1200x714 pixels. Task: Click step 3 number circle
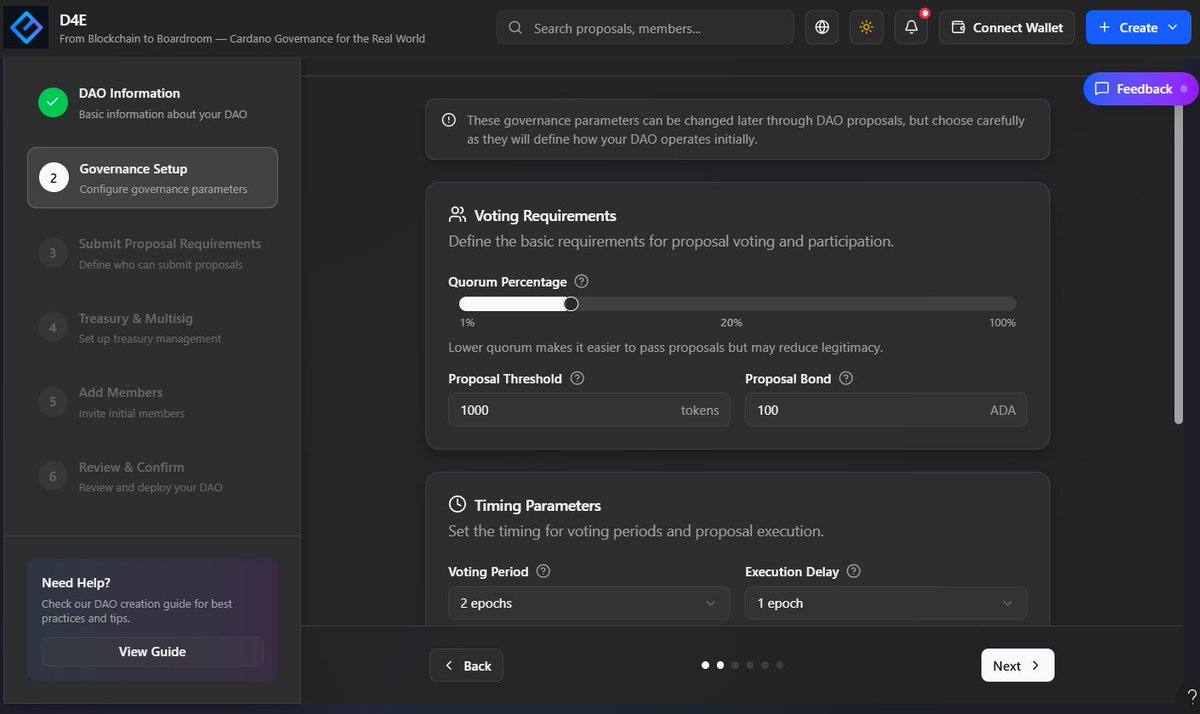(x=53, y=253)
